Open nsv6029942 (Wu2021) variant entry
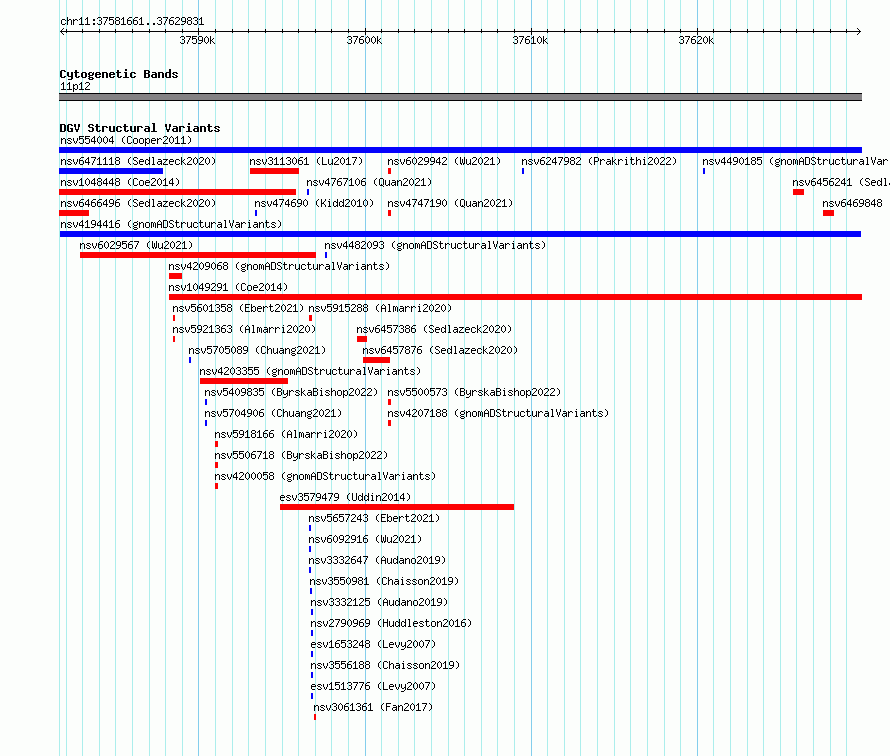 coord(444,161)
